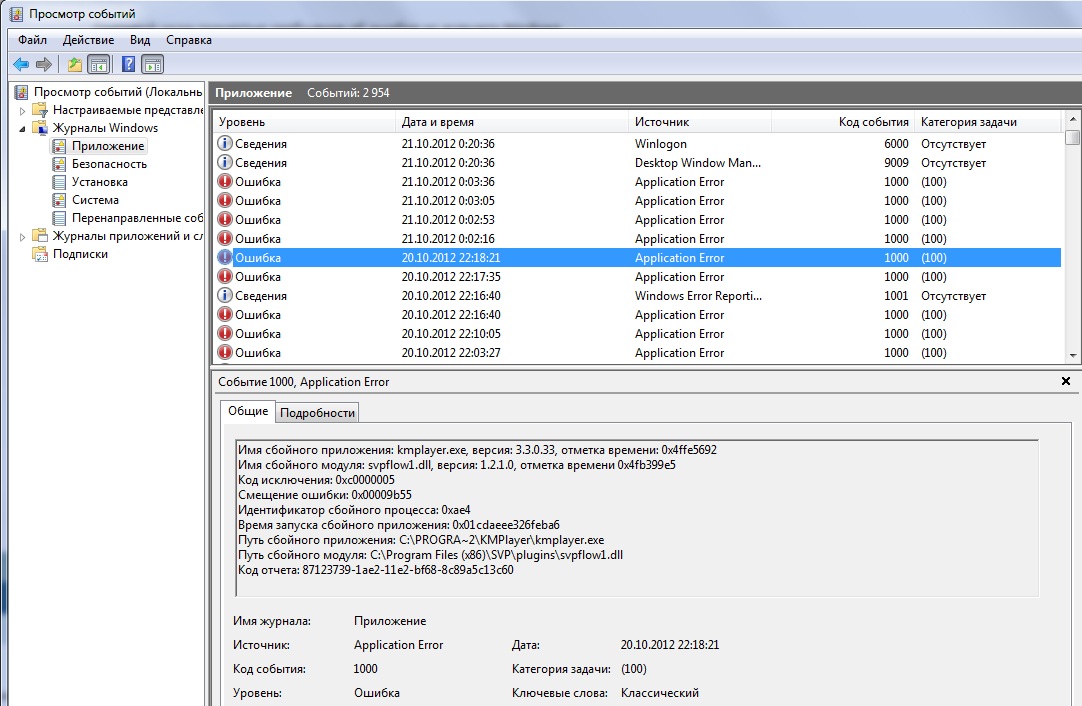
Task: Click Журналы приложений и служб folder icon
Action: tap(40, 236)
